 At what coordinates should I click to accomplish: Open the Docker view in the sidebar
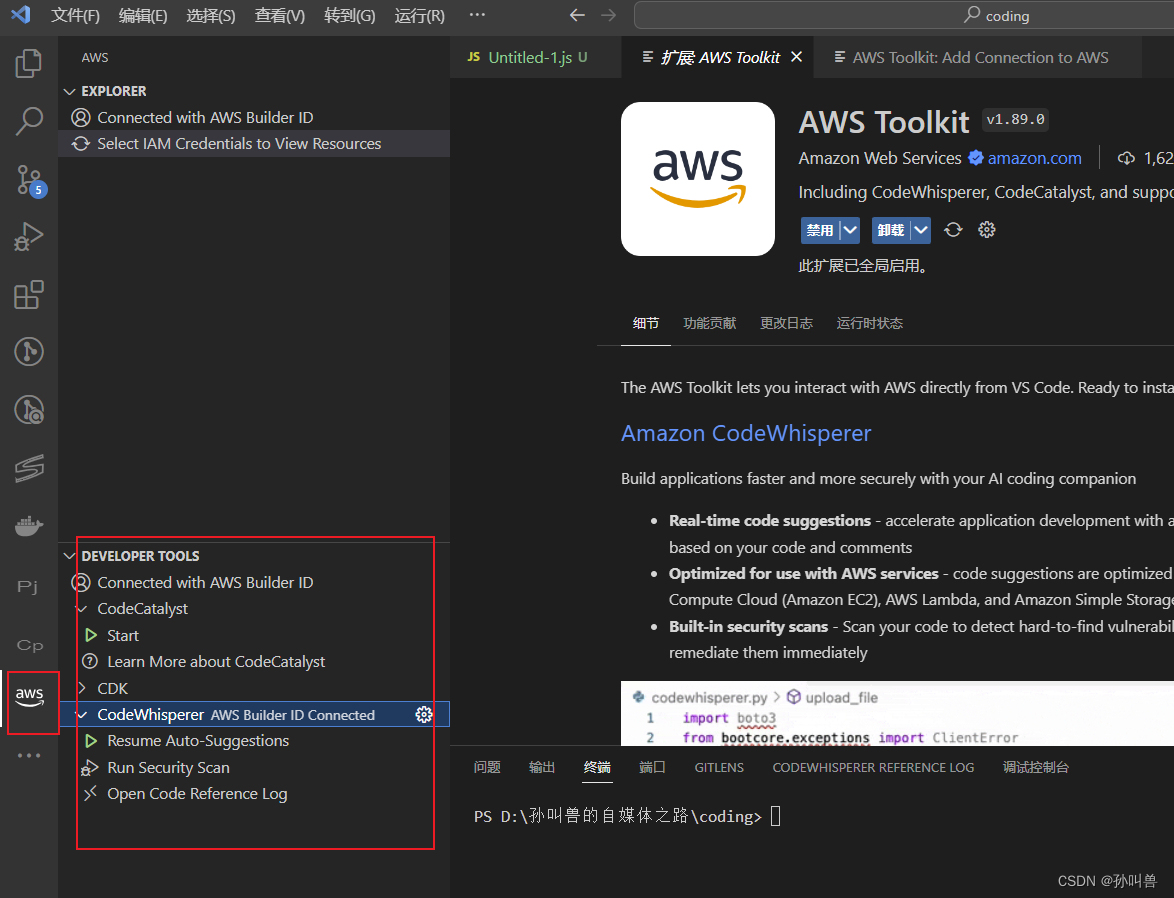[28, 525]
